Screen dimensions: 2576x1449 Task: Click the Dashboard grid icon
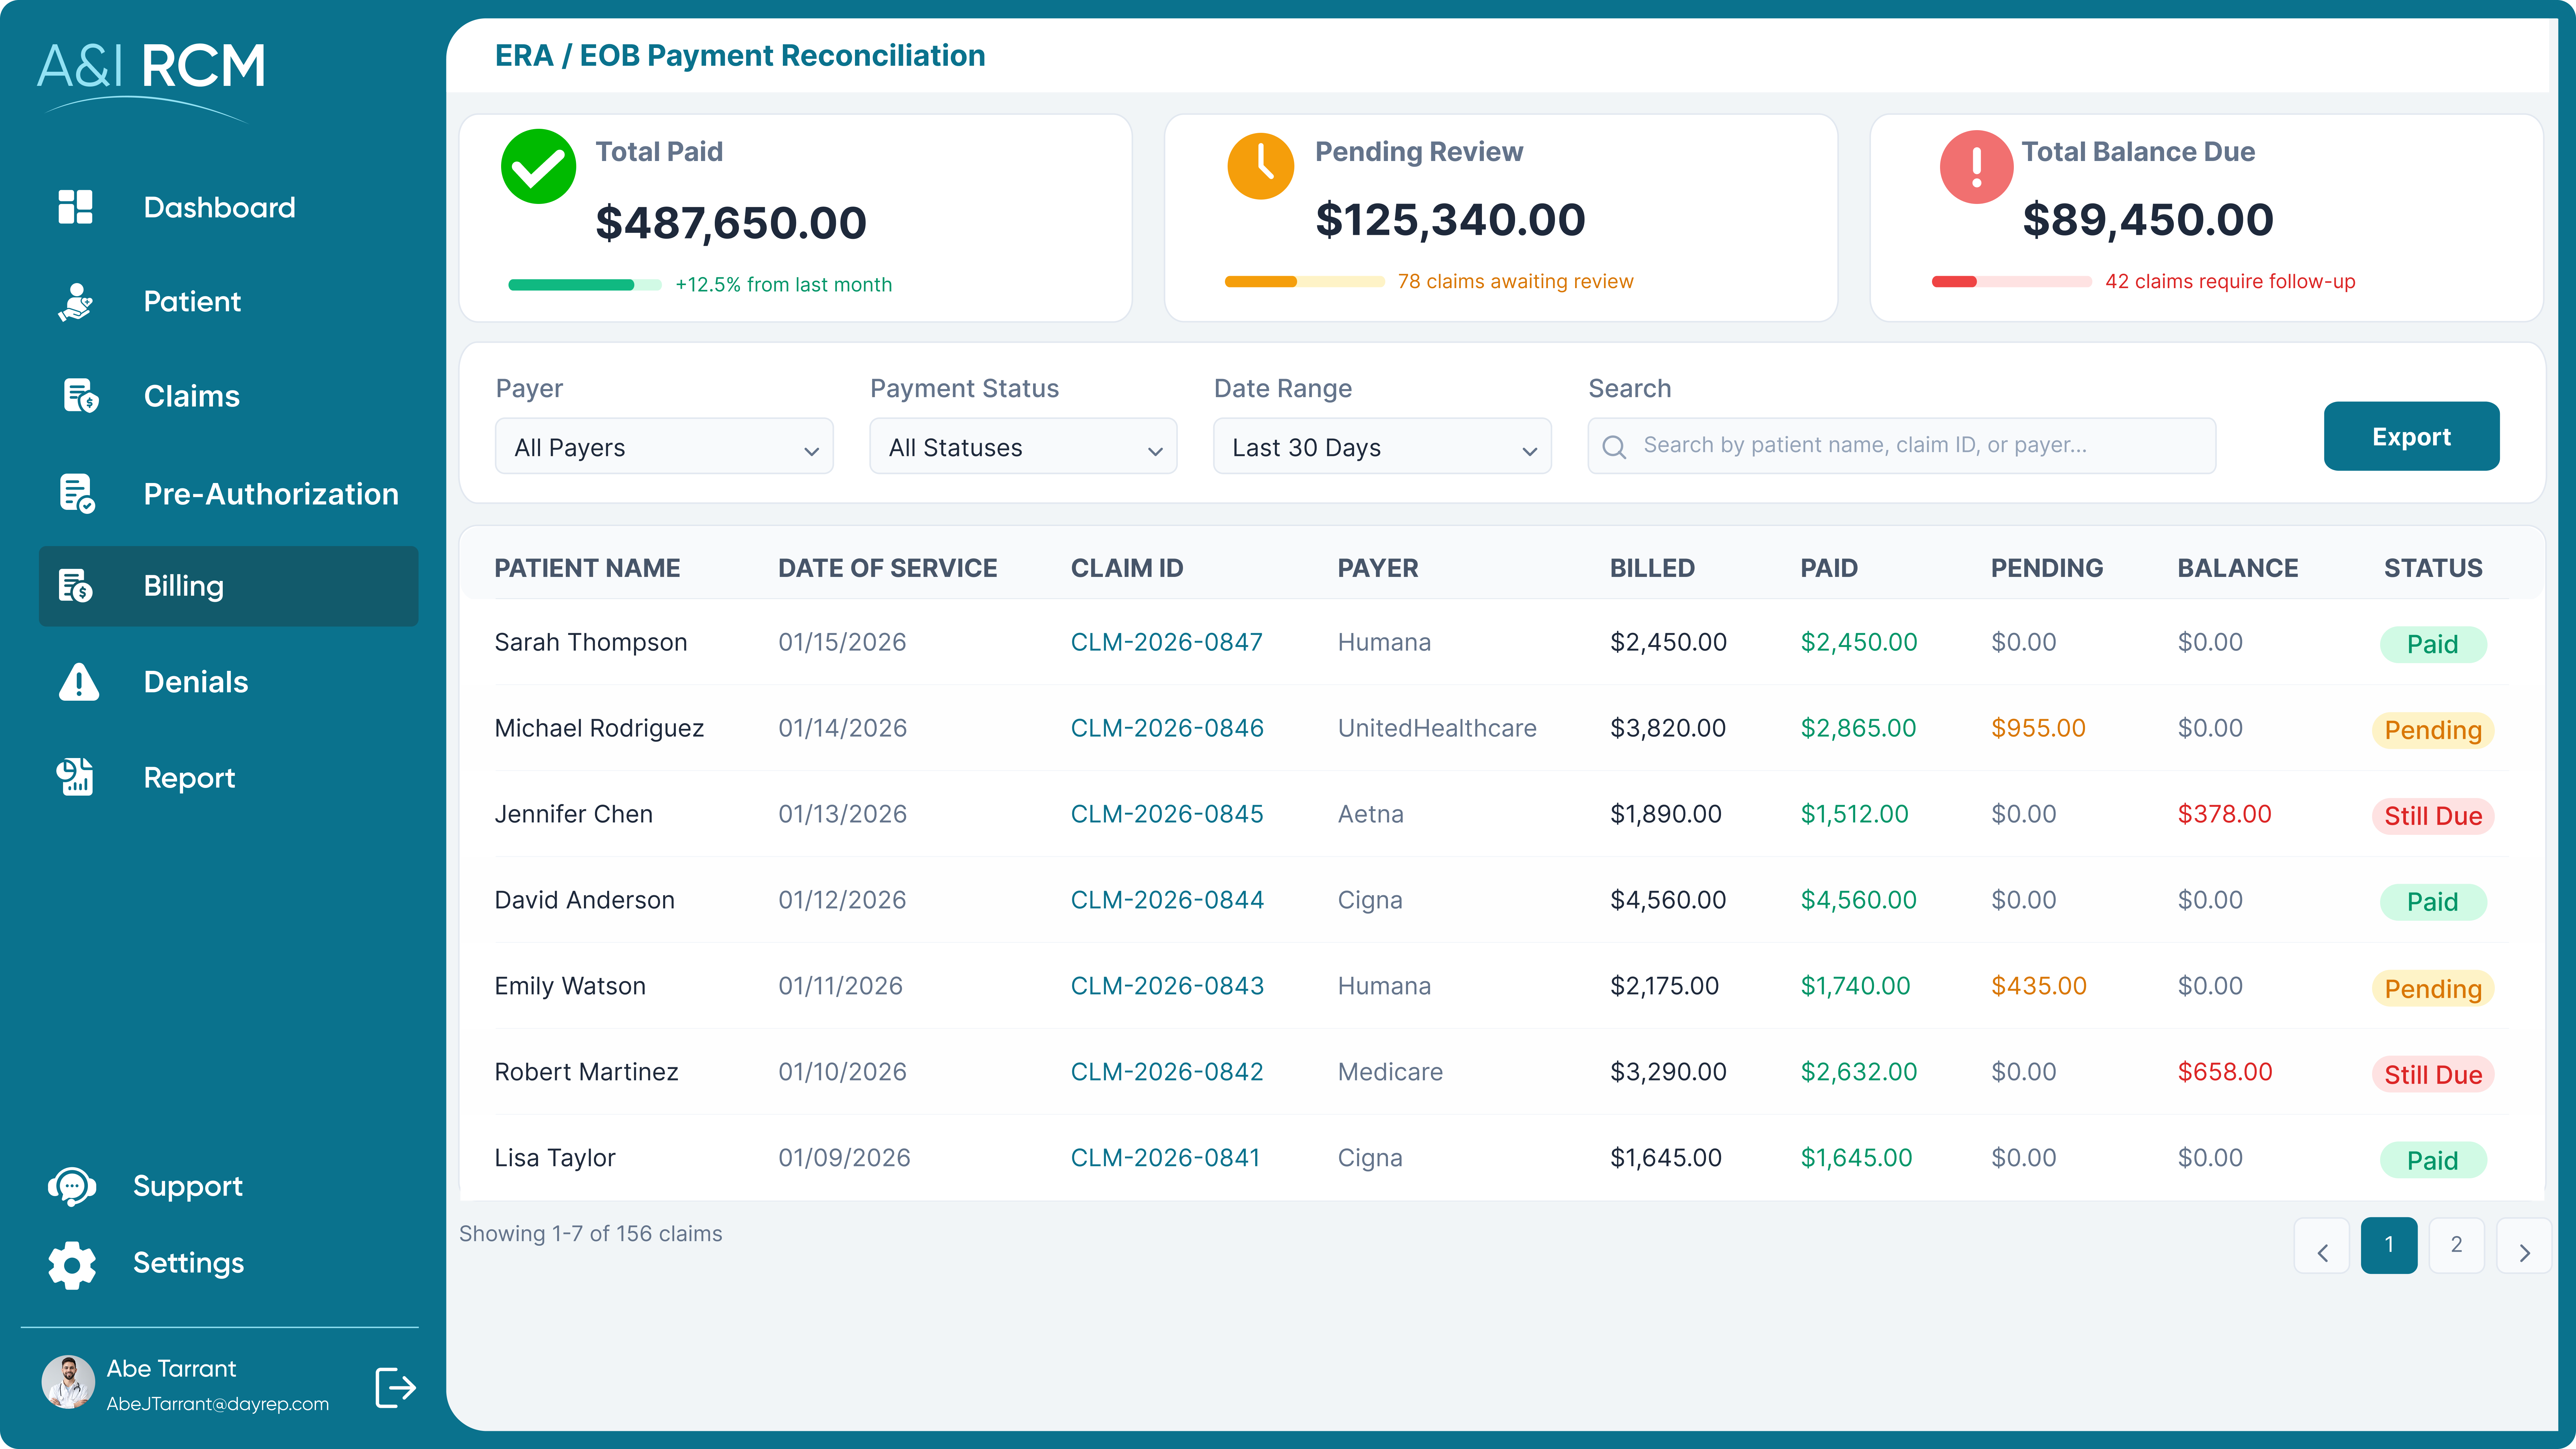coord(75,207)
